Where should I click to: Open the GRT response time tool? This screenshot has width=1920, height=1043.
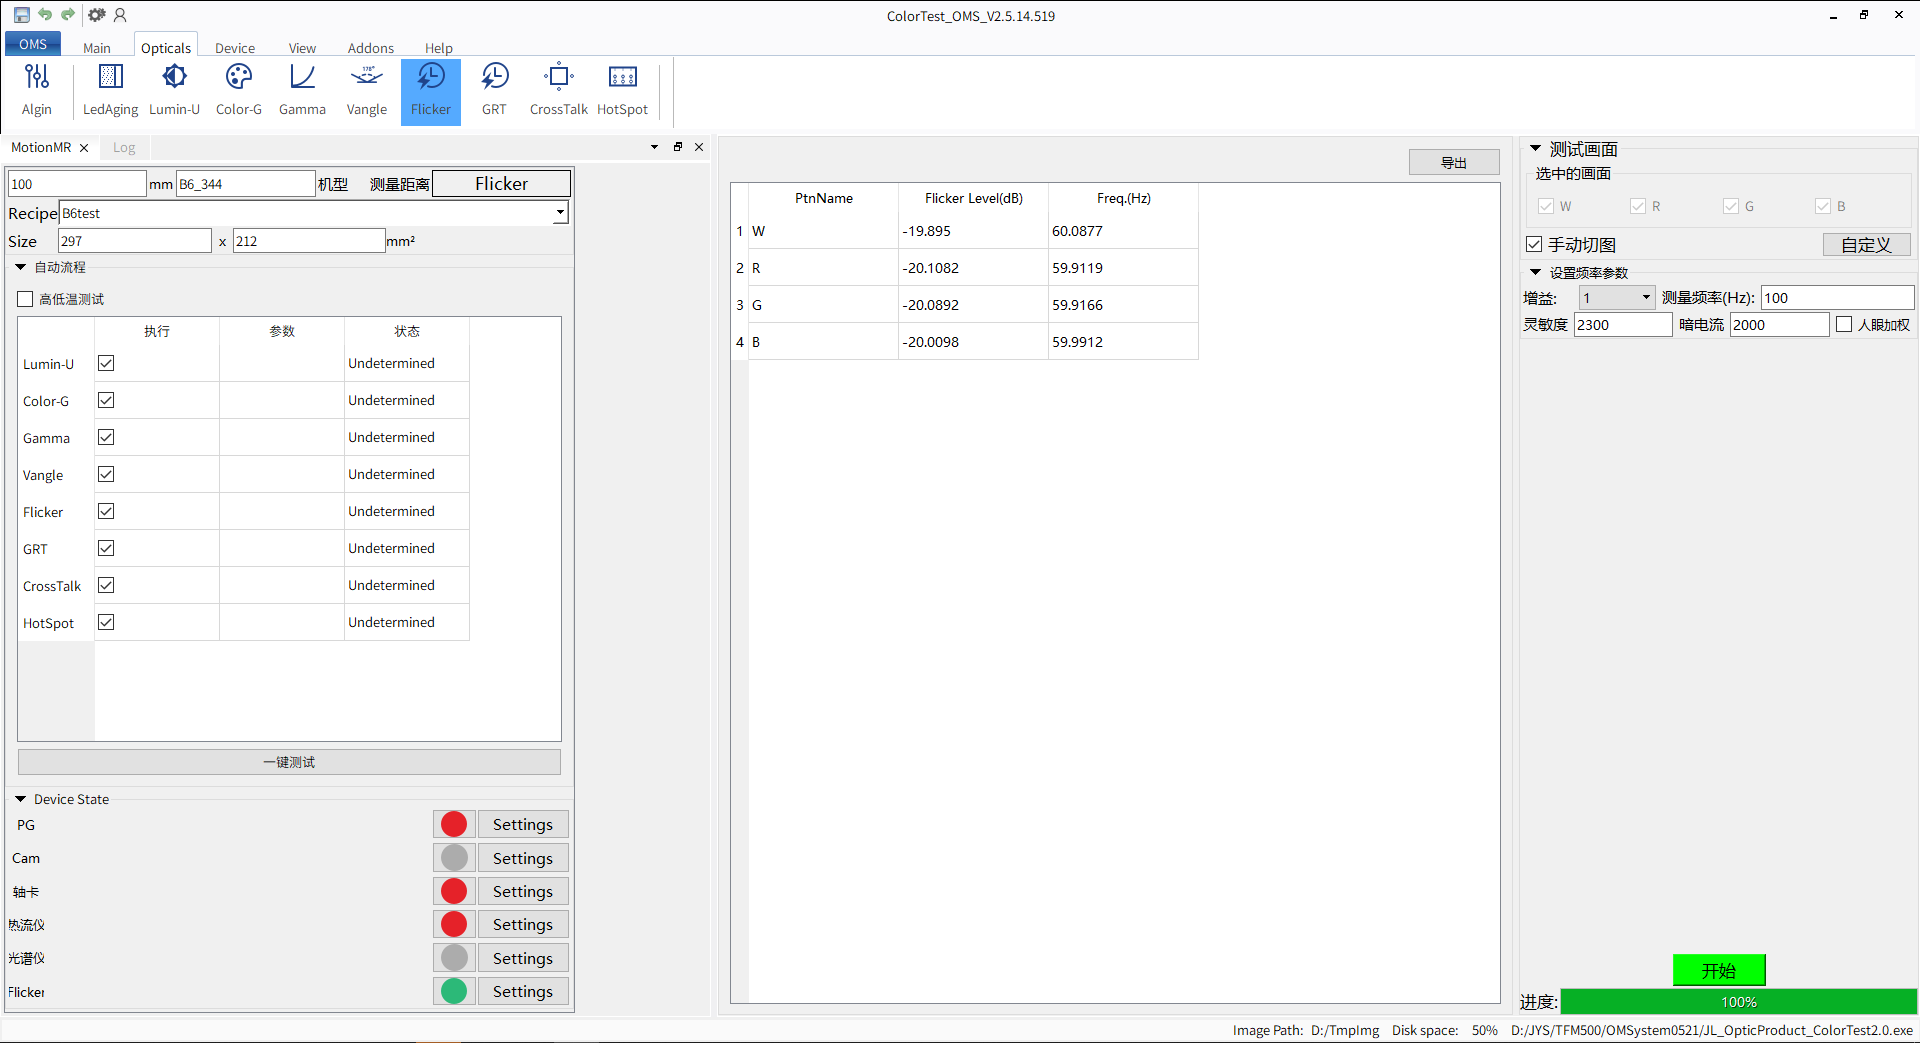(x=494, y=90)
